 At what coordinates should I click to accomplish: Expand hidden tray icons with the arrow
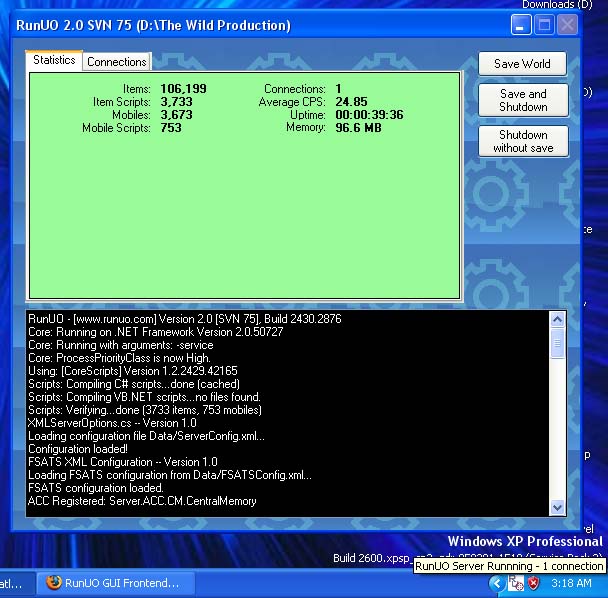tap(497, 583)
